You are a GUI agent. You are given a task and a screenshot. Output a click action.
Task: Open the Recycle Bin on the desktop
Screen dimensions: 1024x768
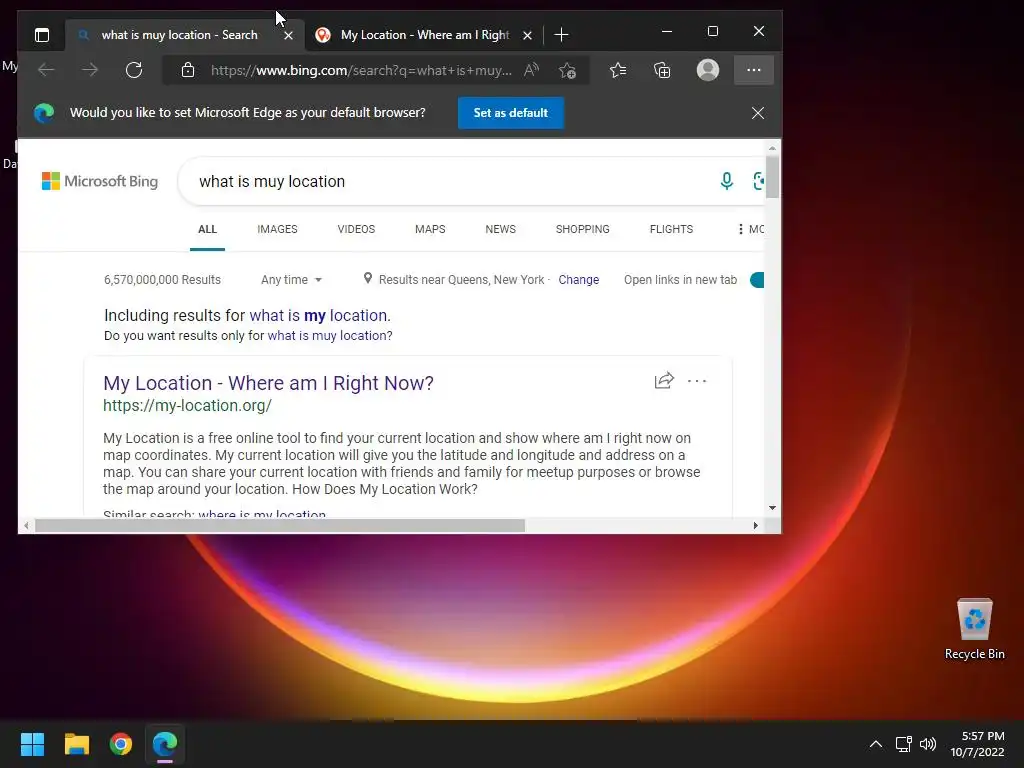(974, 630)
